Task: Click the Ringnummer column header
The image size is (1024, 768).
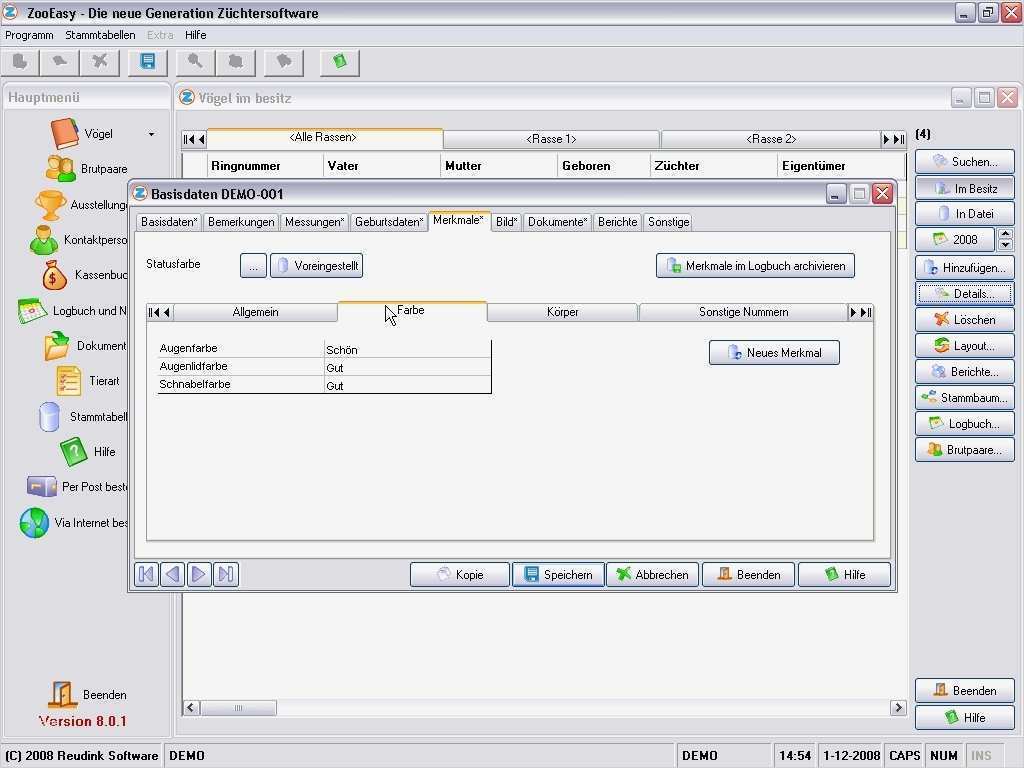Action: pyautogui.click(x=265, y=166)
